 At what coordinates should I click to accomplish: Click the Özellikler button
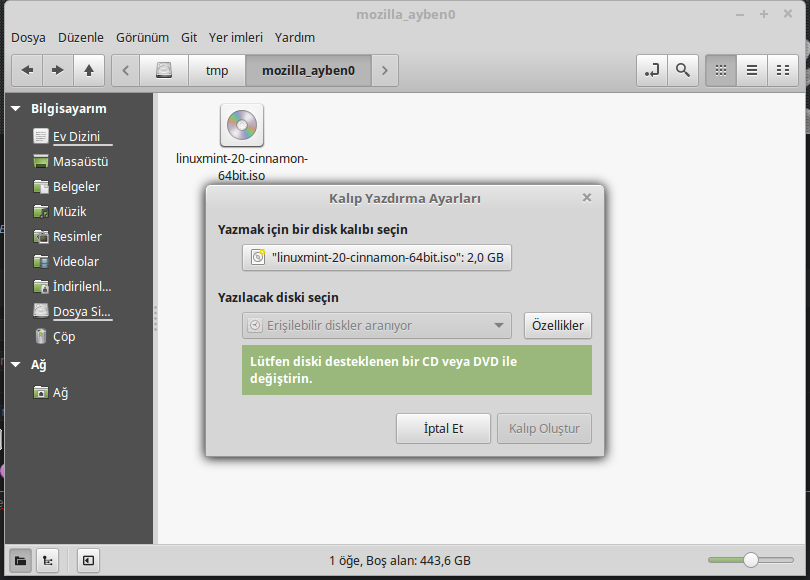point(558,325)
